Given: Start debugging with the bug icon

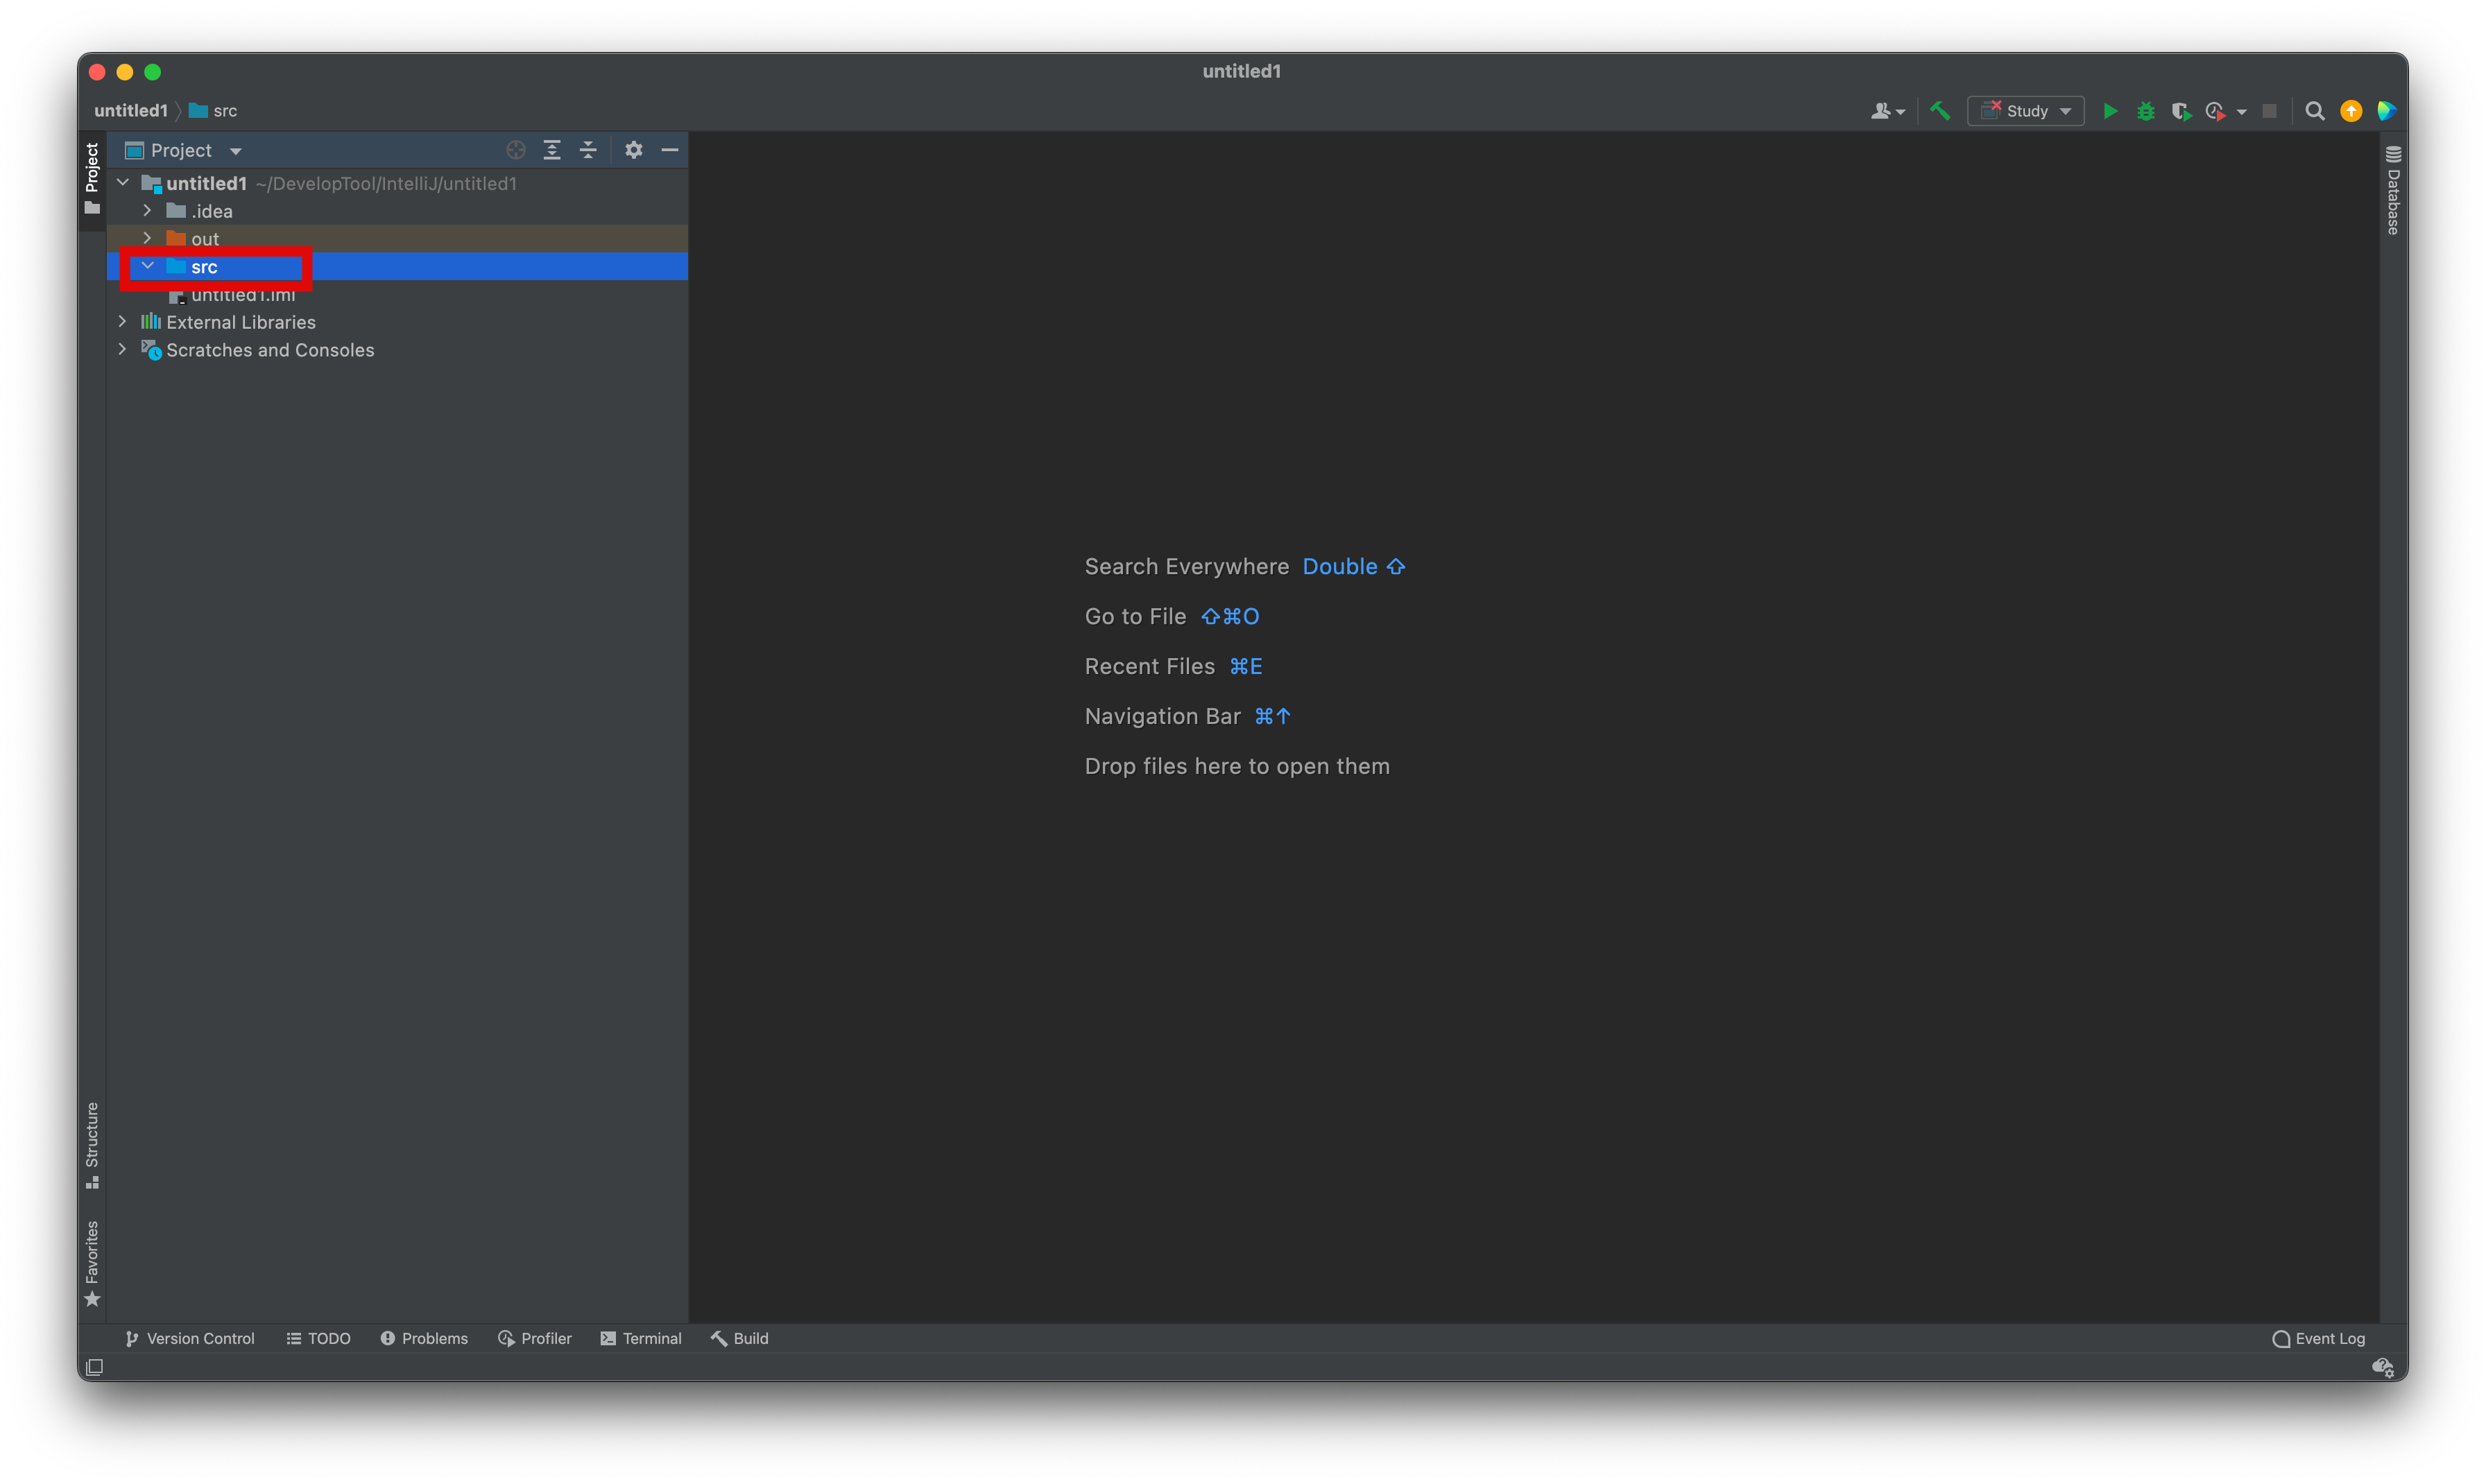Looking at the screenshot, I should coord(2145,111).
